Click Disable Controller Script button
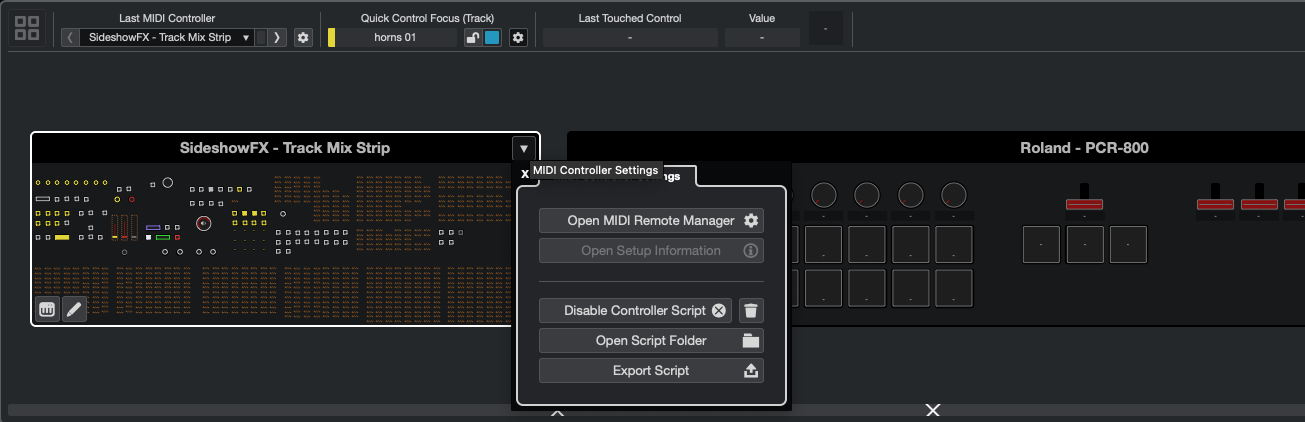Screen dimensions: 1305x422 635,310
